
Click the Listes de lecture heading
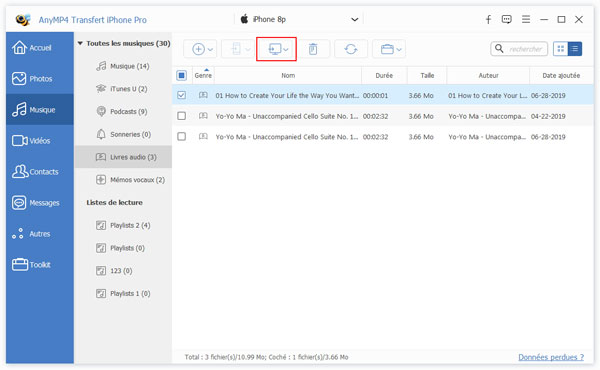coord(114,202)
